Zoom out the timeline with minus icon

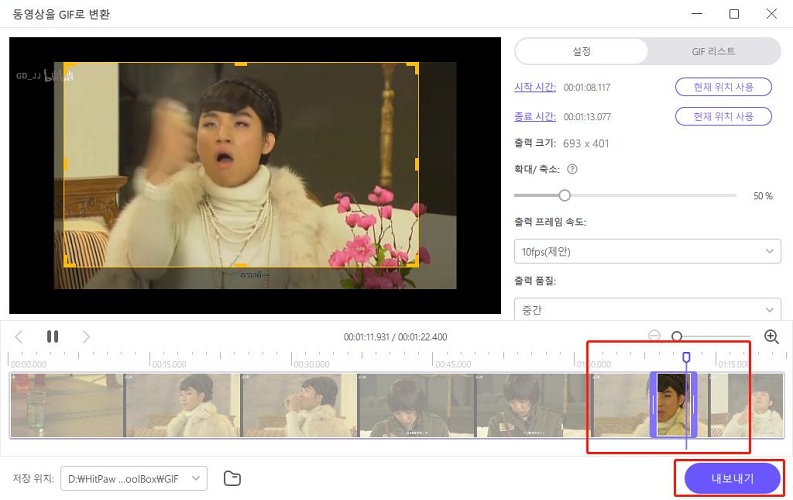pyautogui.click(x=654, y=337)
